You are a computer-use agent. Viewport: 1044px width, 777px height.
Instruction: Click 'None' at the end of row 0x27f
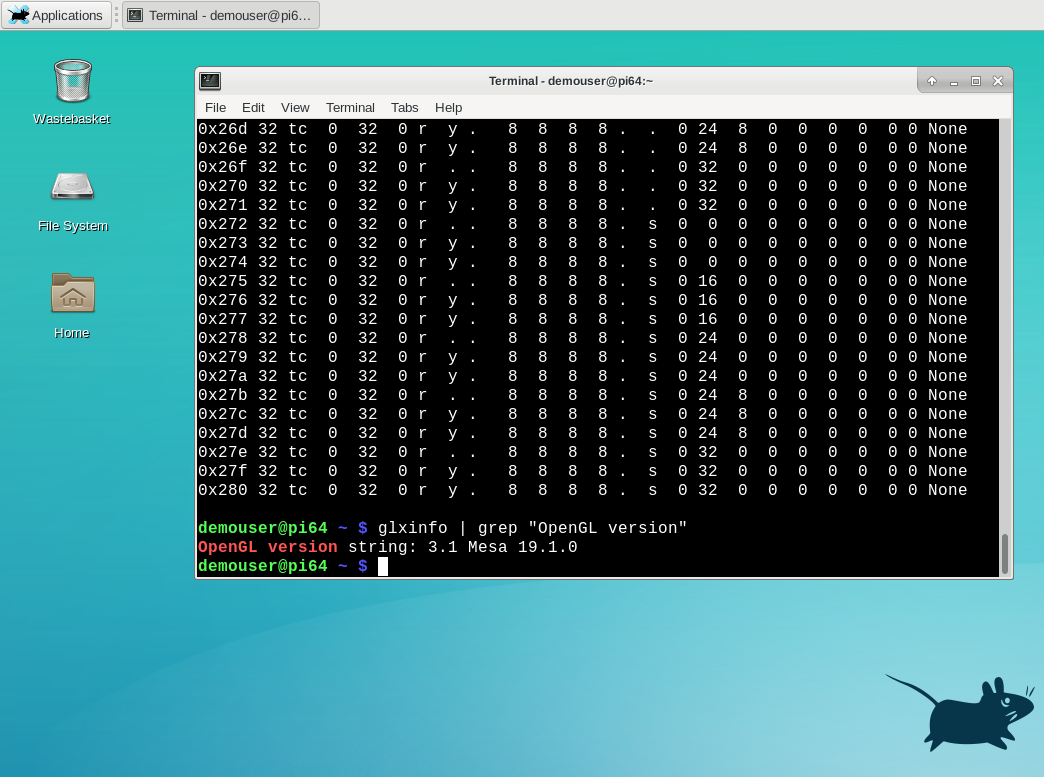tap(947, 471)
